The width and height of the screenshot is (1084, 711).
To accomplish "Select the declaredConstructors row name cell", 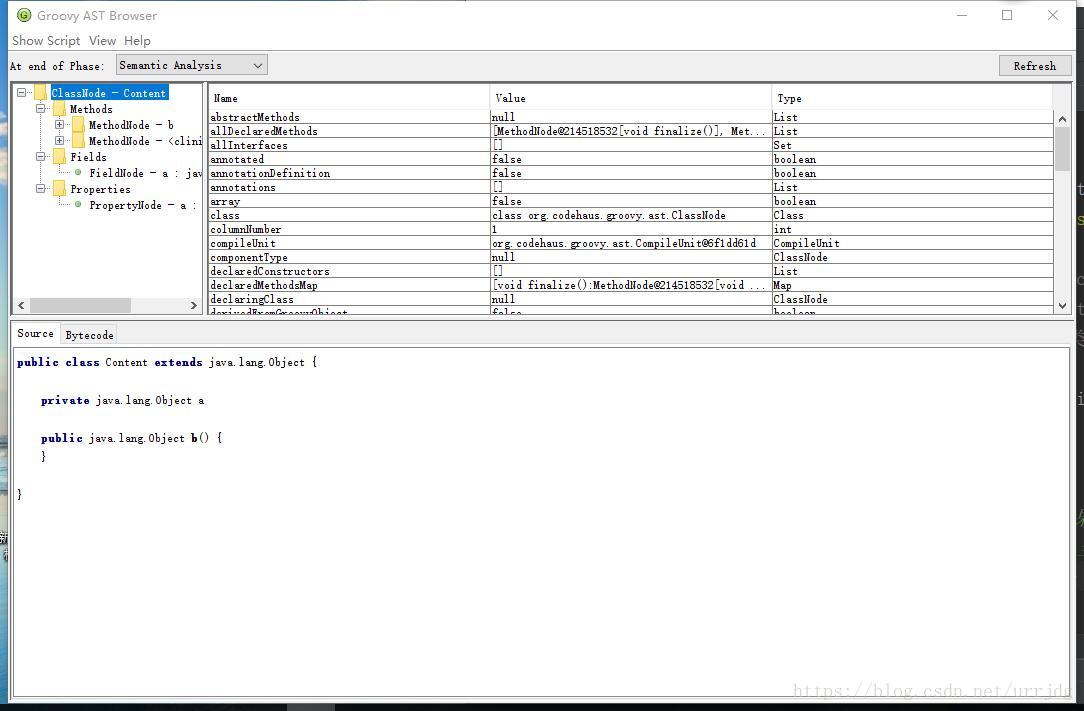I will 349,271.
